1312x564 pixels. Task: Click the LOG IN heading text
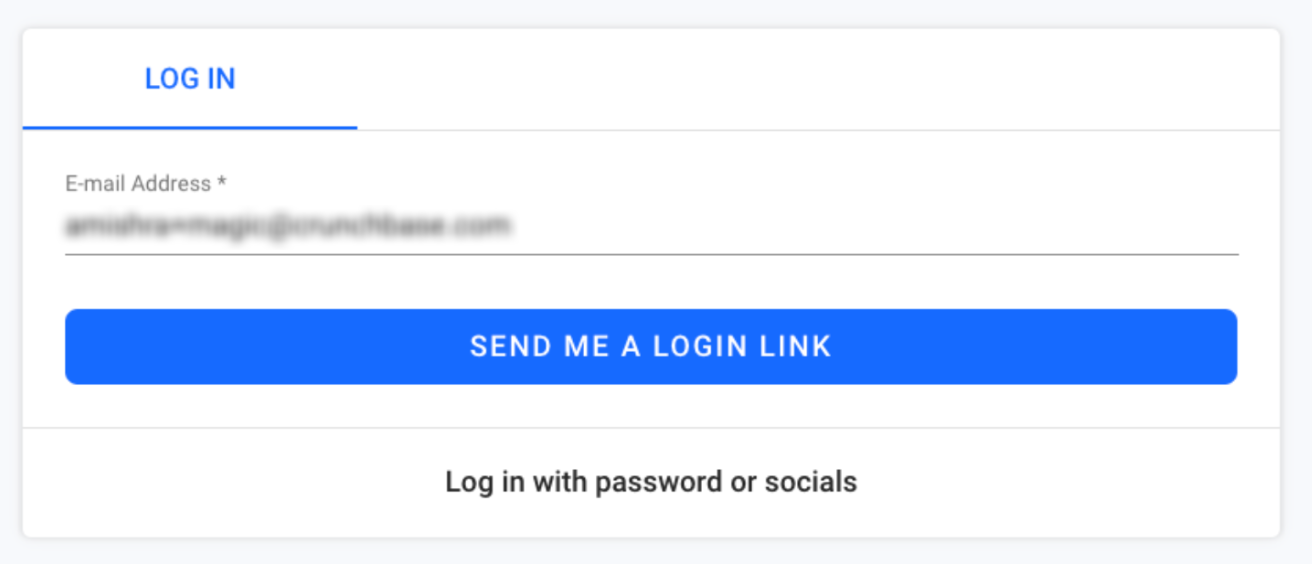190,79
